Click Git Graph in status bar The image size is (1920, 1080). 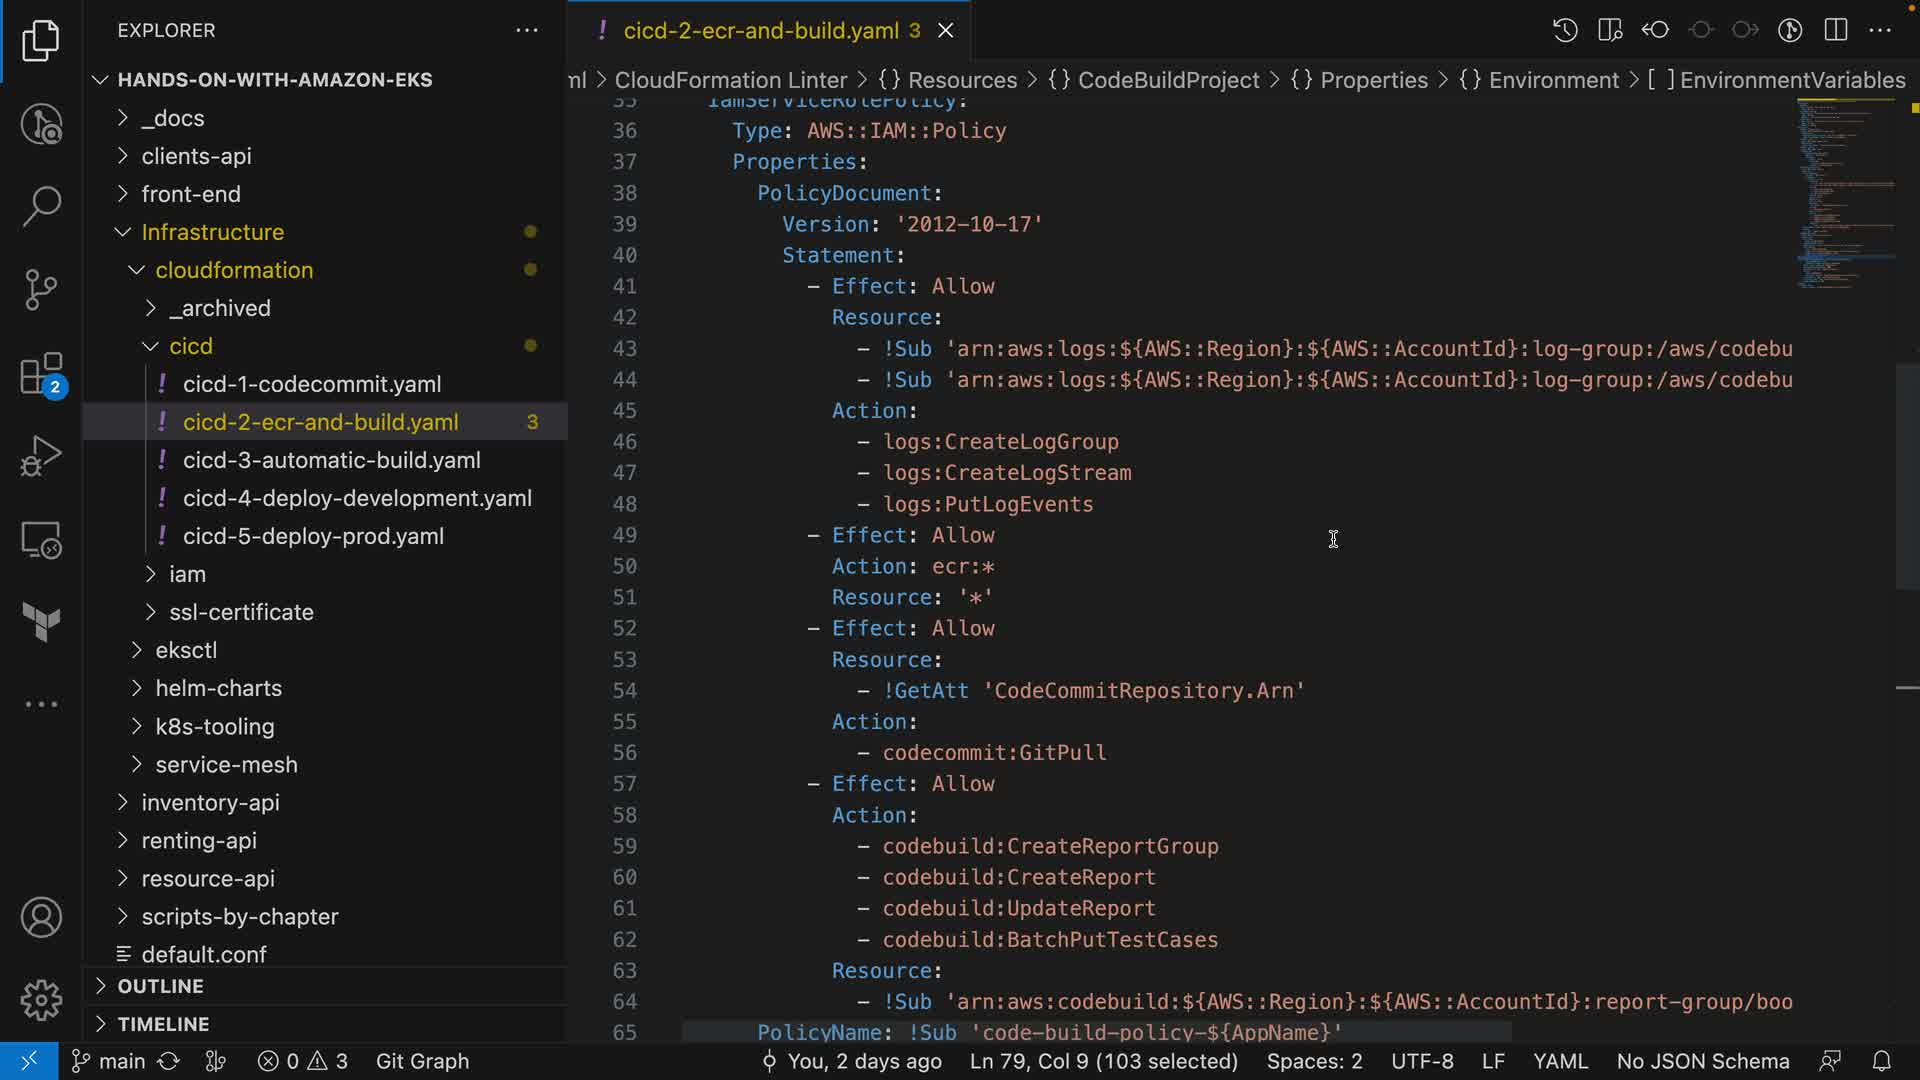point(422,1061)
